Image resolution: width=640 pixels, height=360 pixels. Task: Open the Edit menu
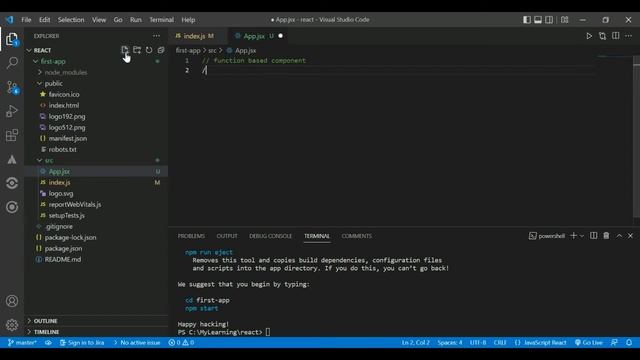pyautogui.click(x=44, y=20)
